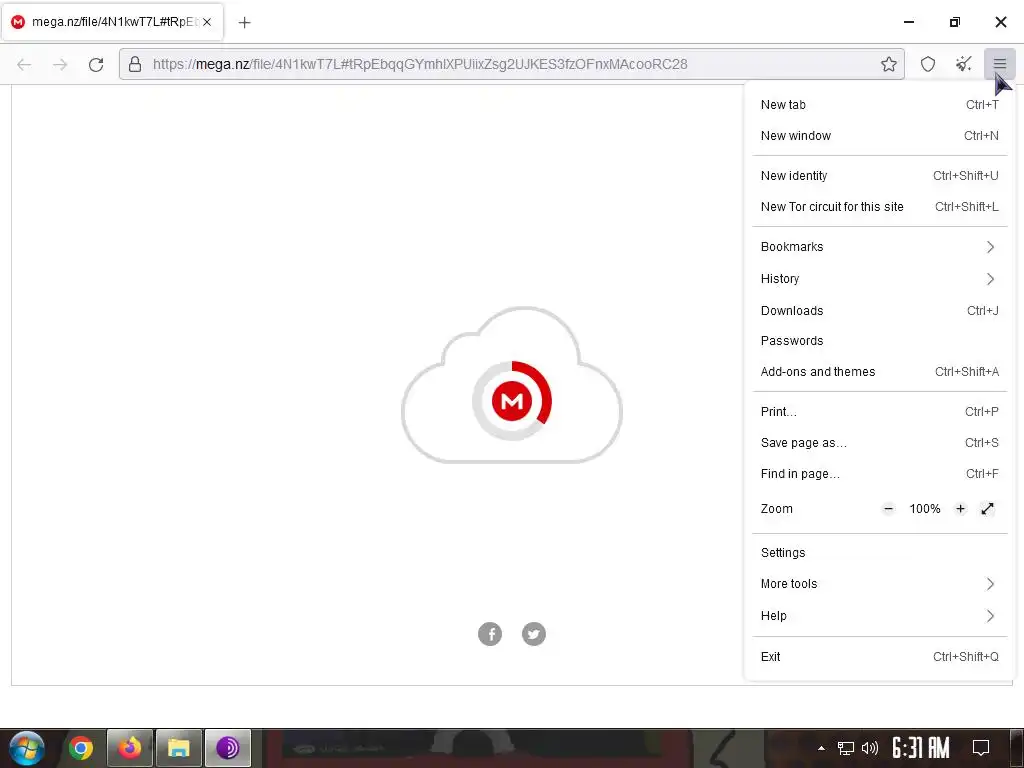Click the URL address bar
1024x768 pixels.
click(512, 64)
